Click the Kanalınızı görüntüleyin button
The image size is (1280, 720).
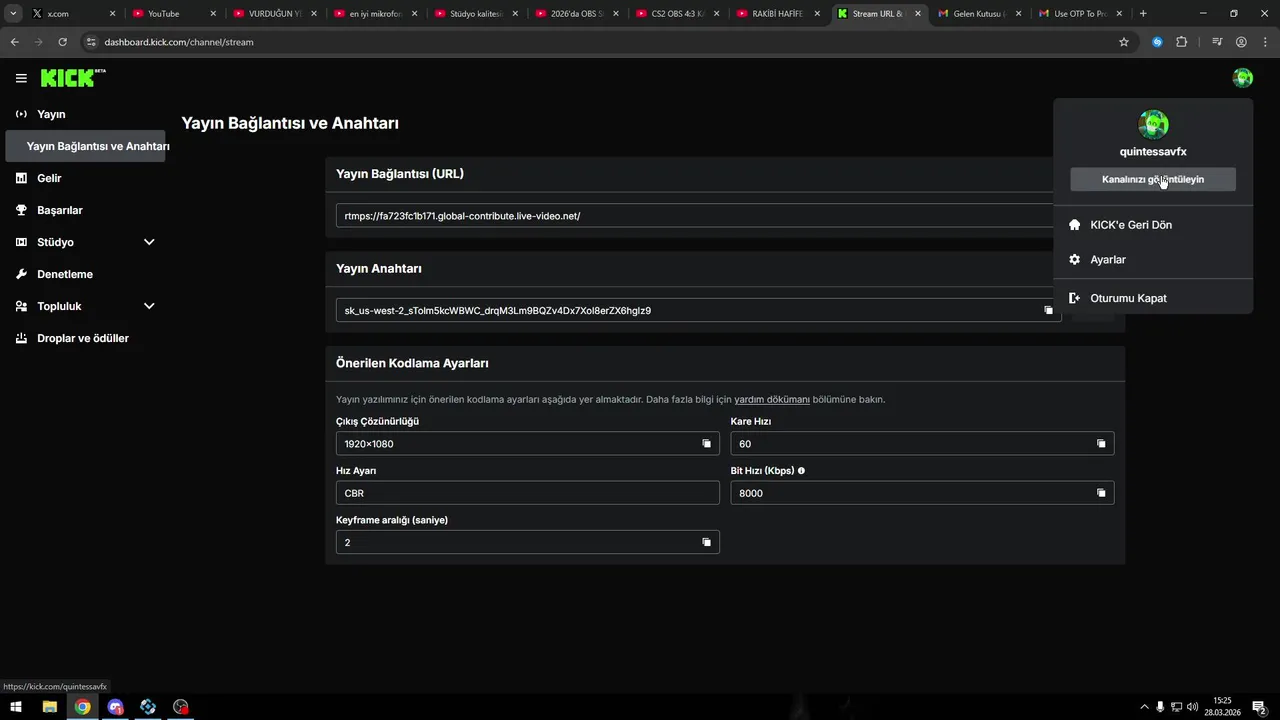click(1152, 179)
